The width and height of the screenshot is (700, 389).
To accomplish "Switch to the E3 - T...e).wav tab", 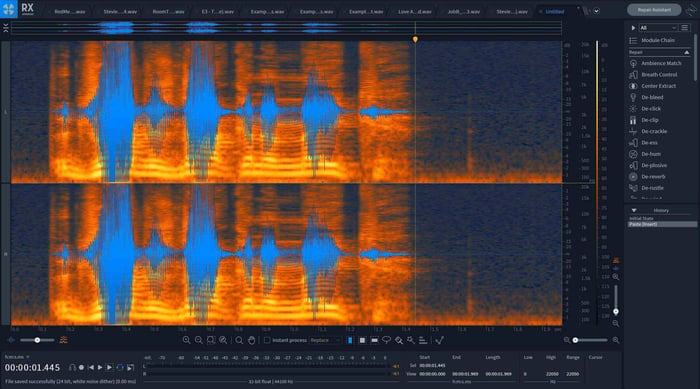I will pos(217,12).
